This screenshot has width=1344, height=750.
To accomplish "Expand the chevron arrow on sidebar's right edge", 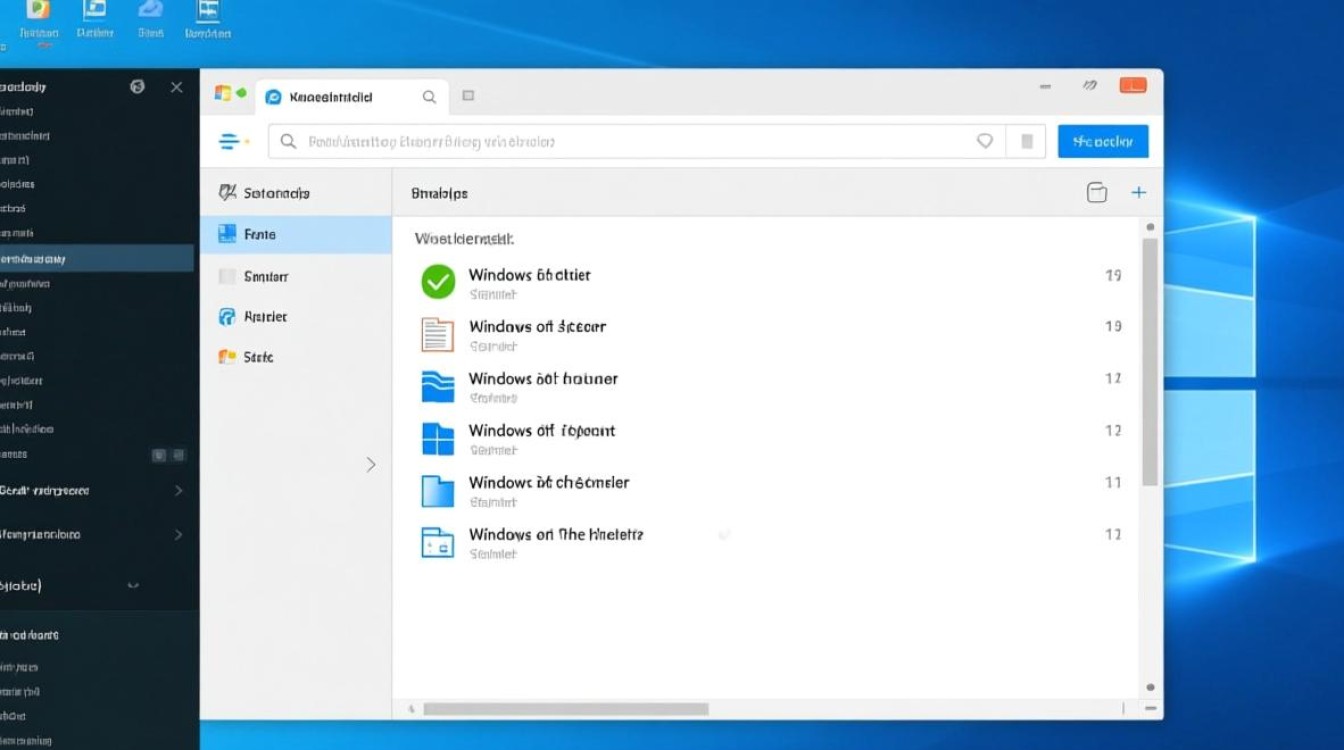I will click(371, 464).
